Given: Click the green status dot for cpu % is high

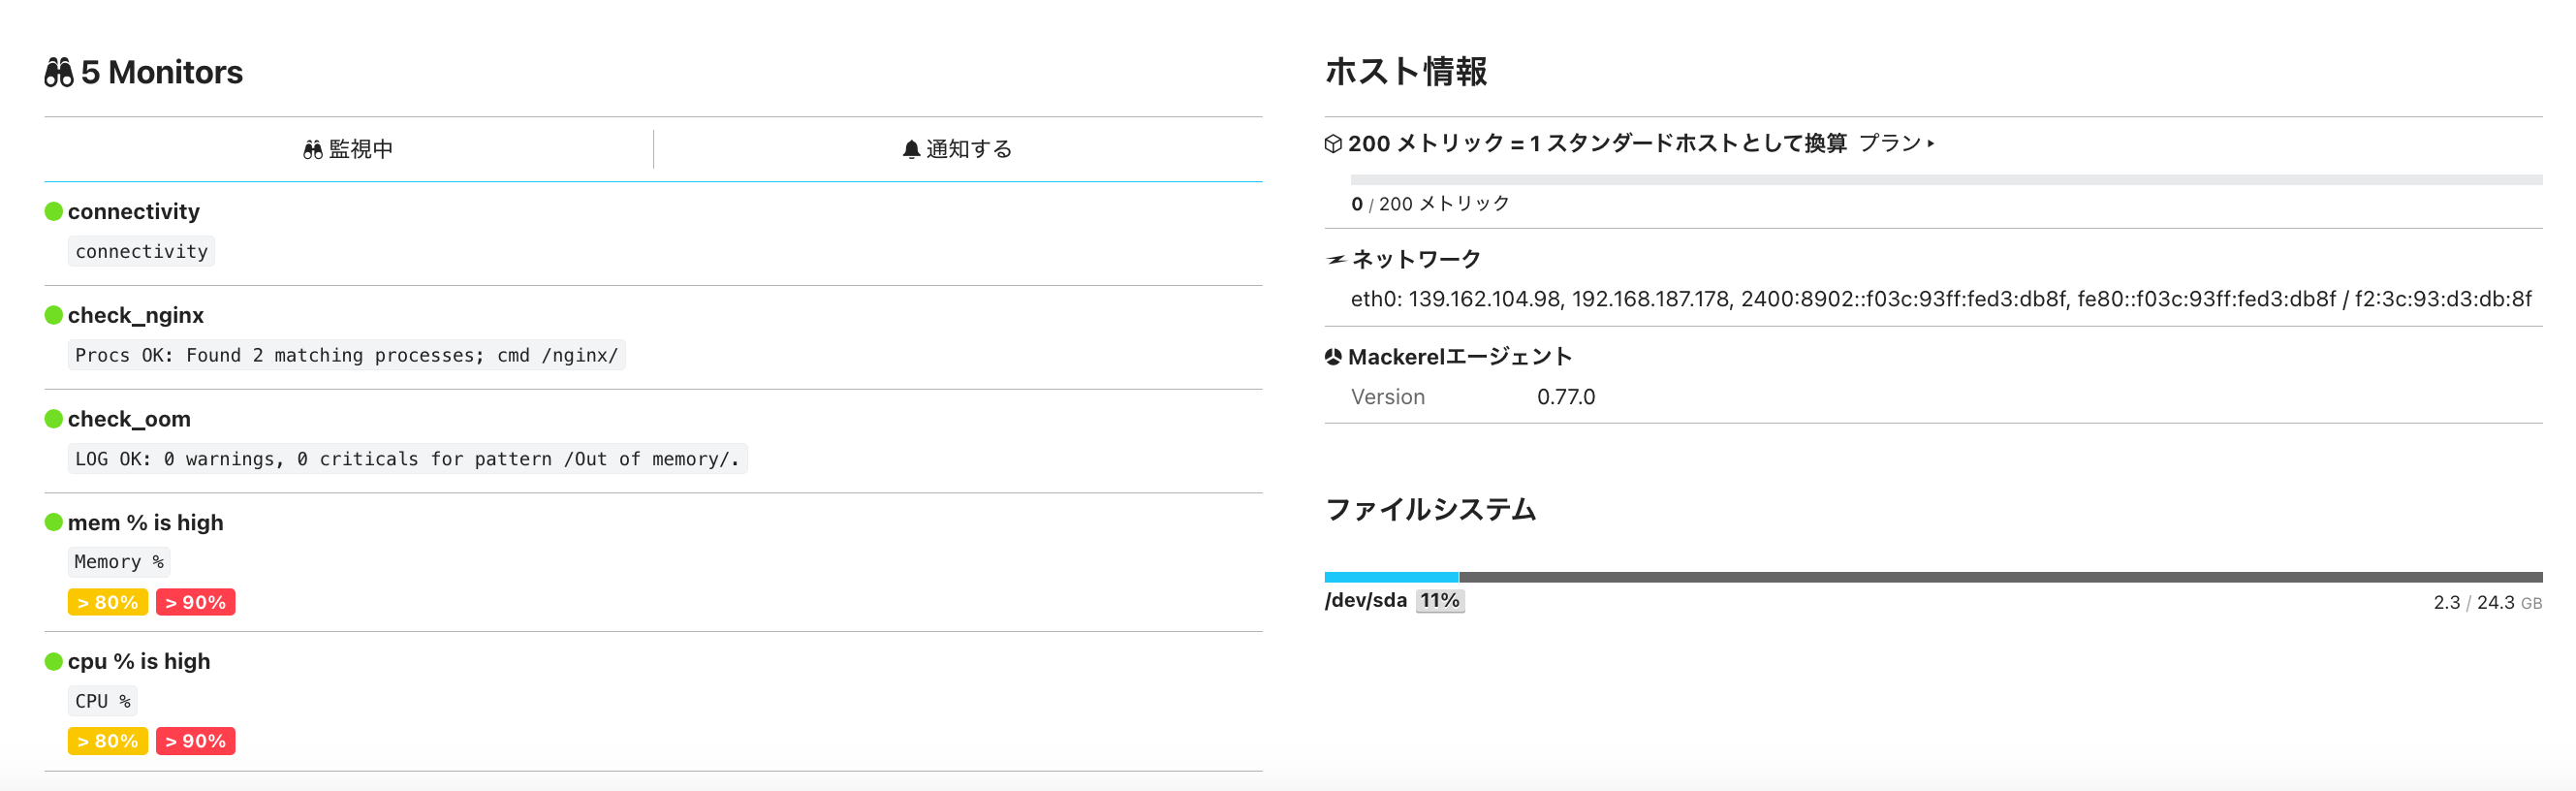Looking at the screenshot, I should tap(54, 661).
